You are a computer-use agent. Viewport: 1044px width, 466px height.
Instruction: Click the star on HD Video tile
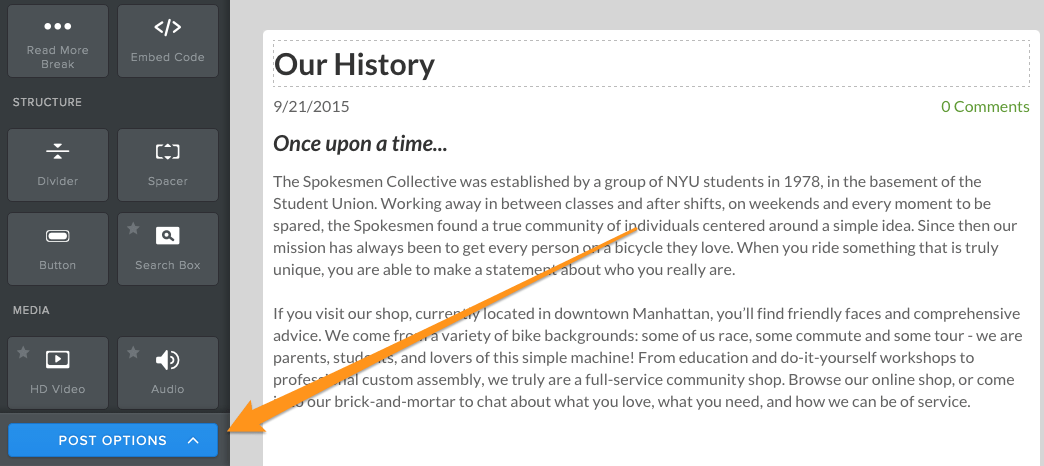tap(23, 352)
